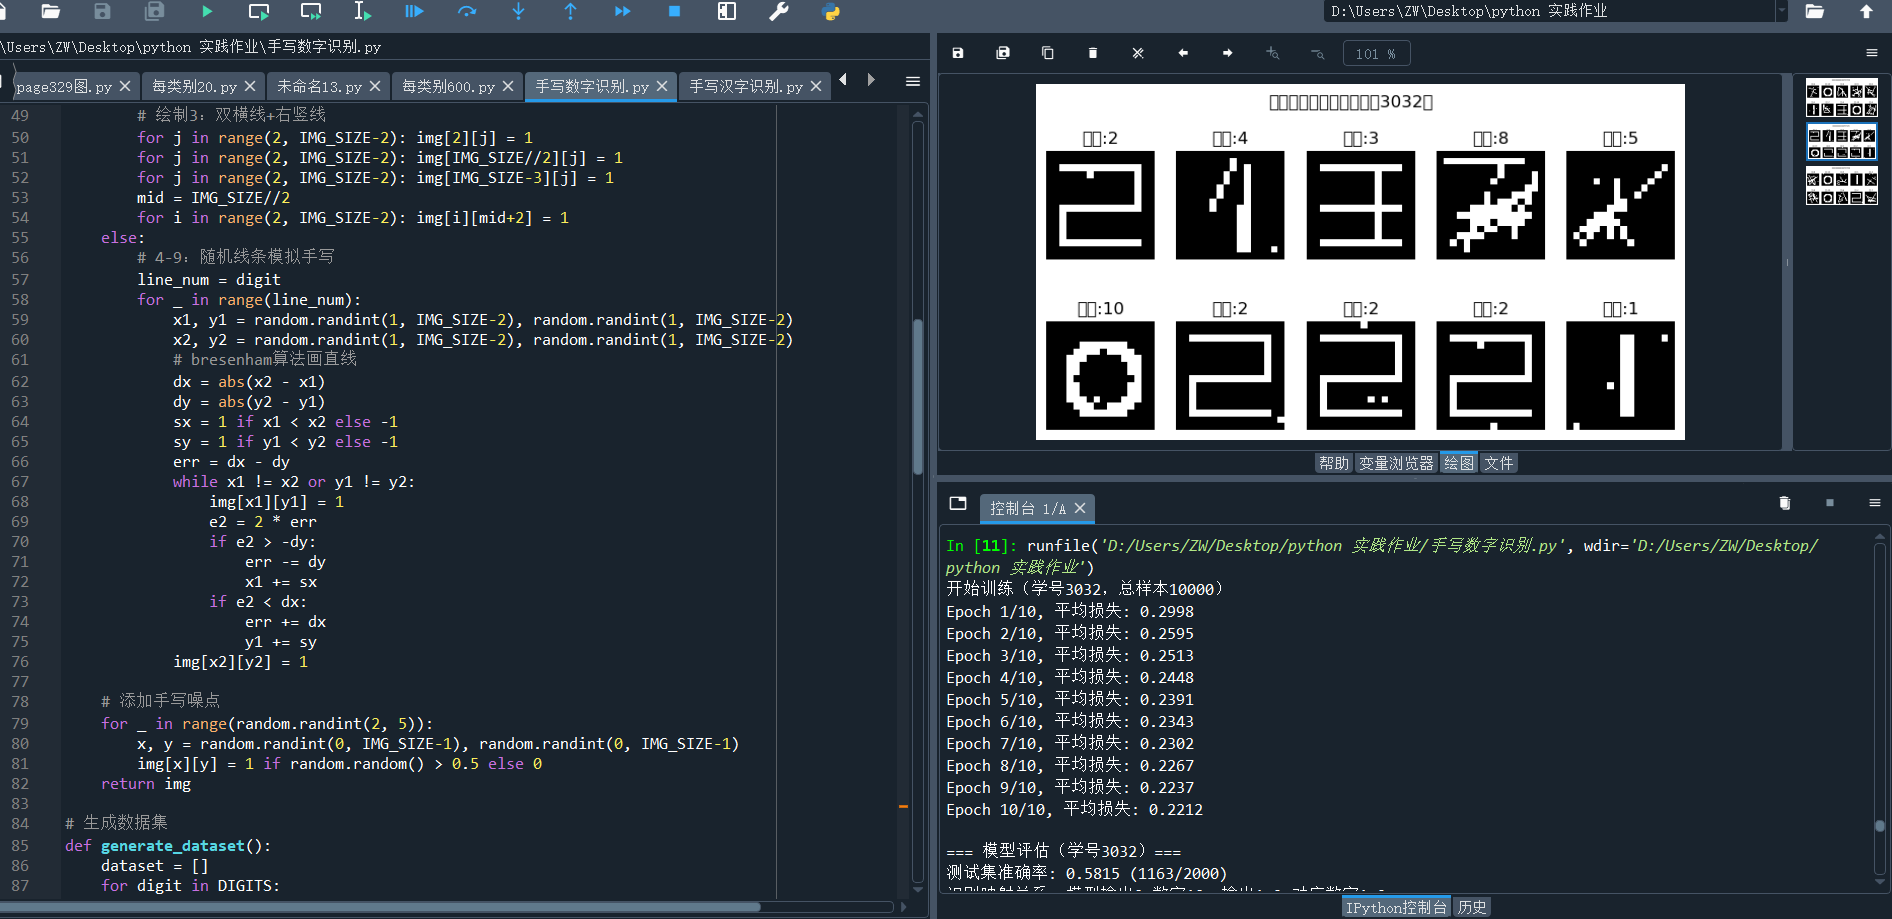
Task: Clear the console with the trash icon
Action: [x=1785, y=503]
